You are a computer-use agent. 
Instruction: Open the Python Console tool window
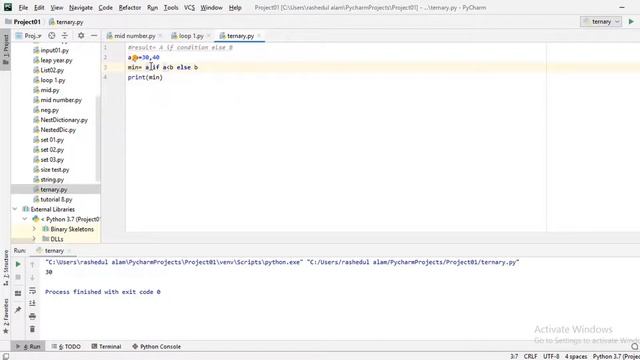tap(156, 347)
